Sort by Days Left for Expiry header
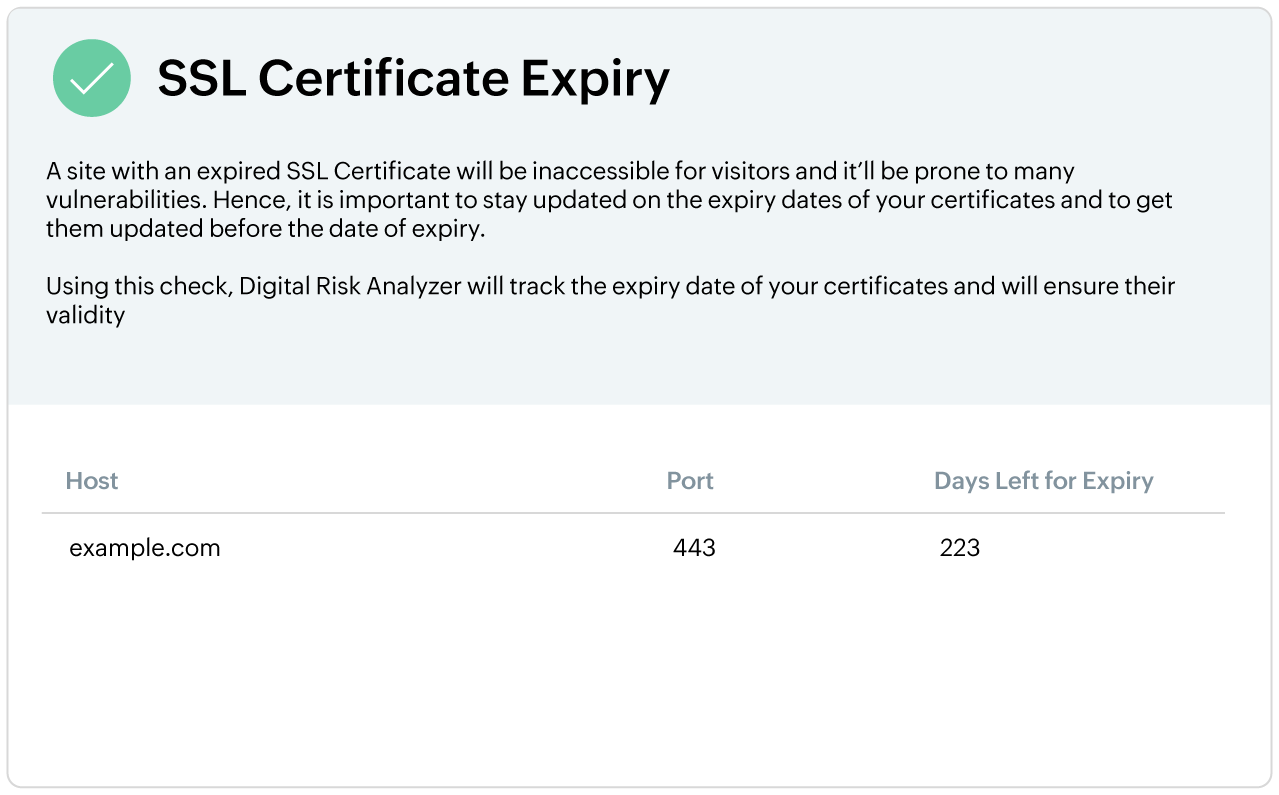This screenshot has width=1279, height=795. (x=1043, y=481)
